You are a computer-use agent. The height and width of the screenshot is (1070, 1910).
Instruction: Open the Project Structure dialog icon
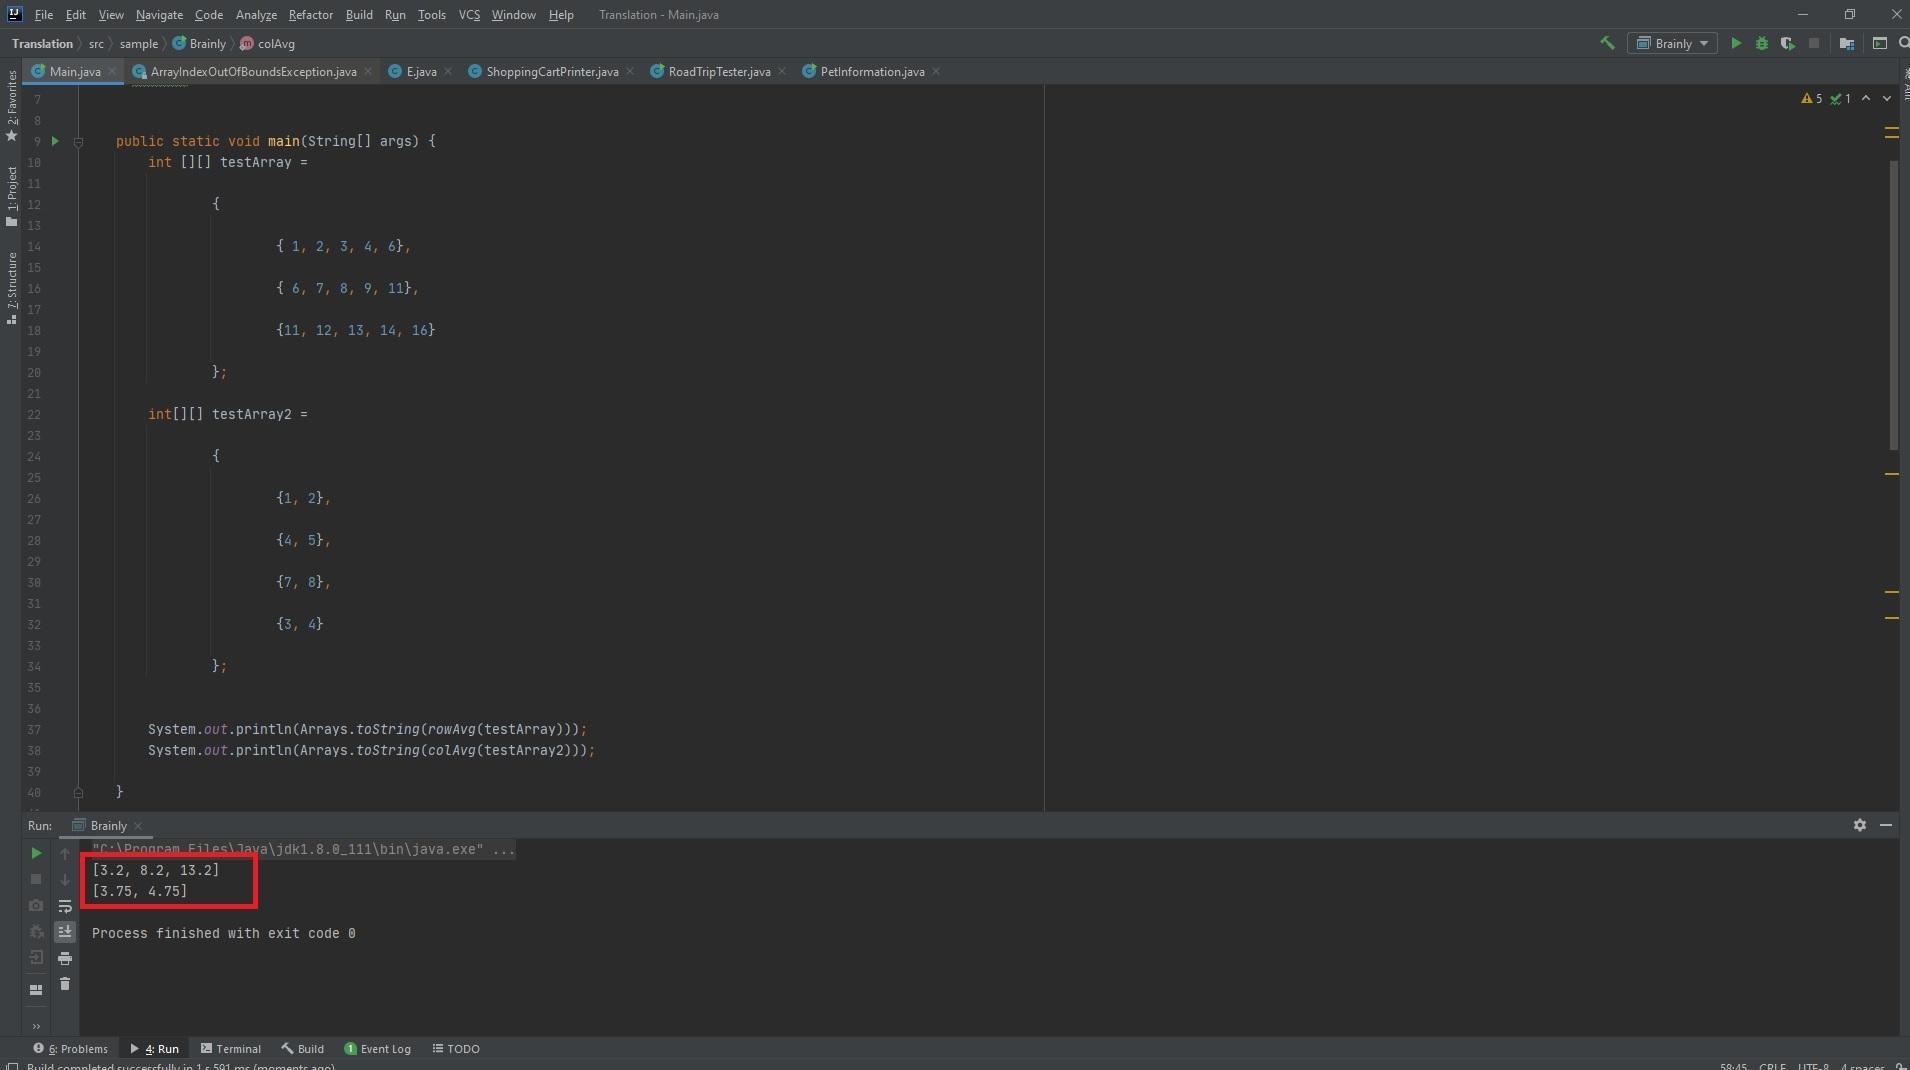coord(1846,43)
